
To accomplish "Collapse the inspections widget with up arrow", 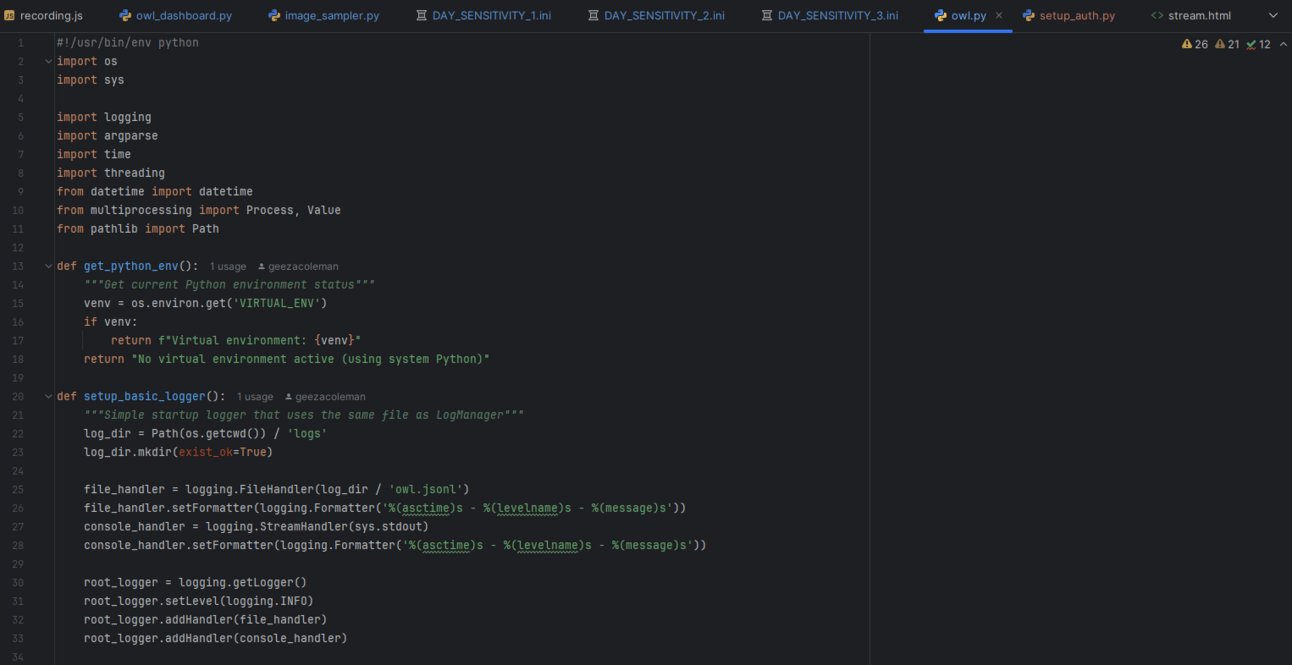I will (x=1283, y=44).
